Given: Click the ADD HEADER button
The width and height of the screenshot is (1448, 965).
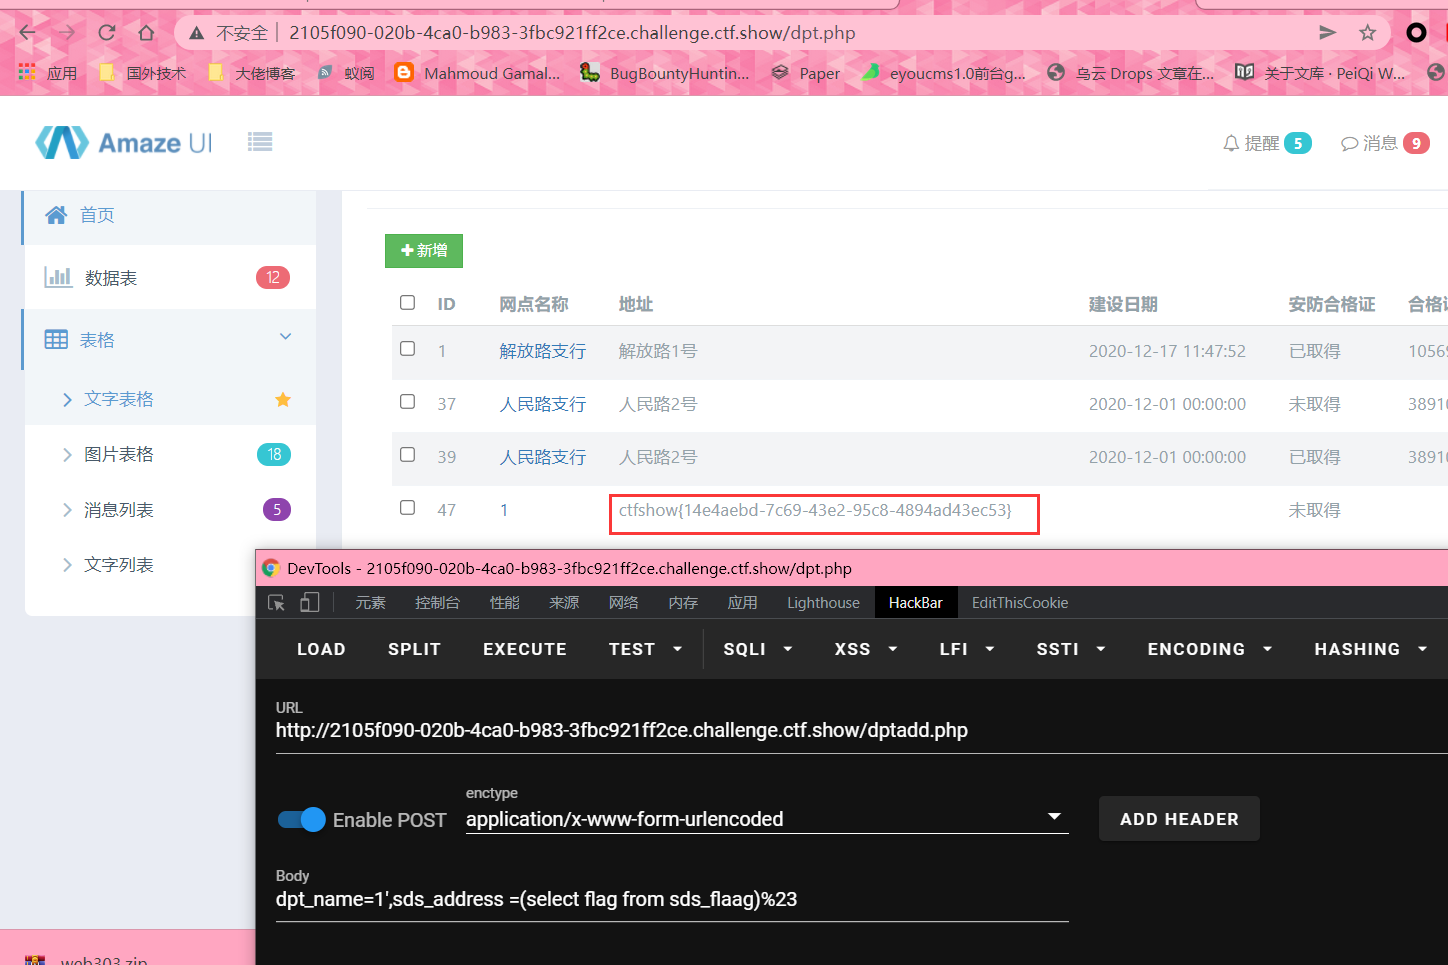Looking at the screenshot, I should 1179,819.
